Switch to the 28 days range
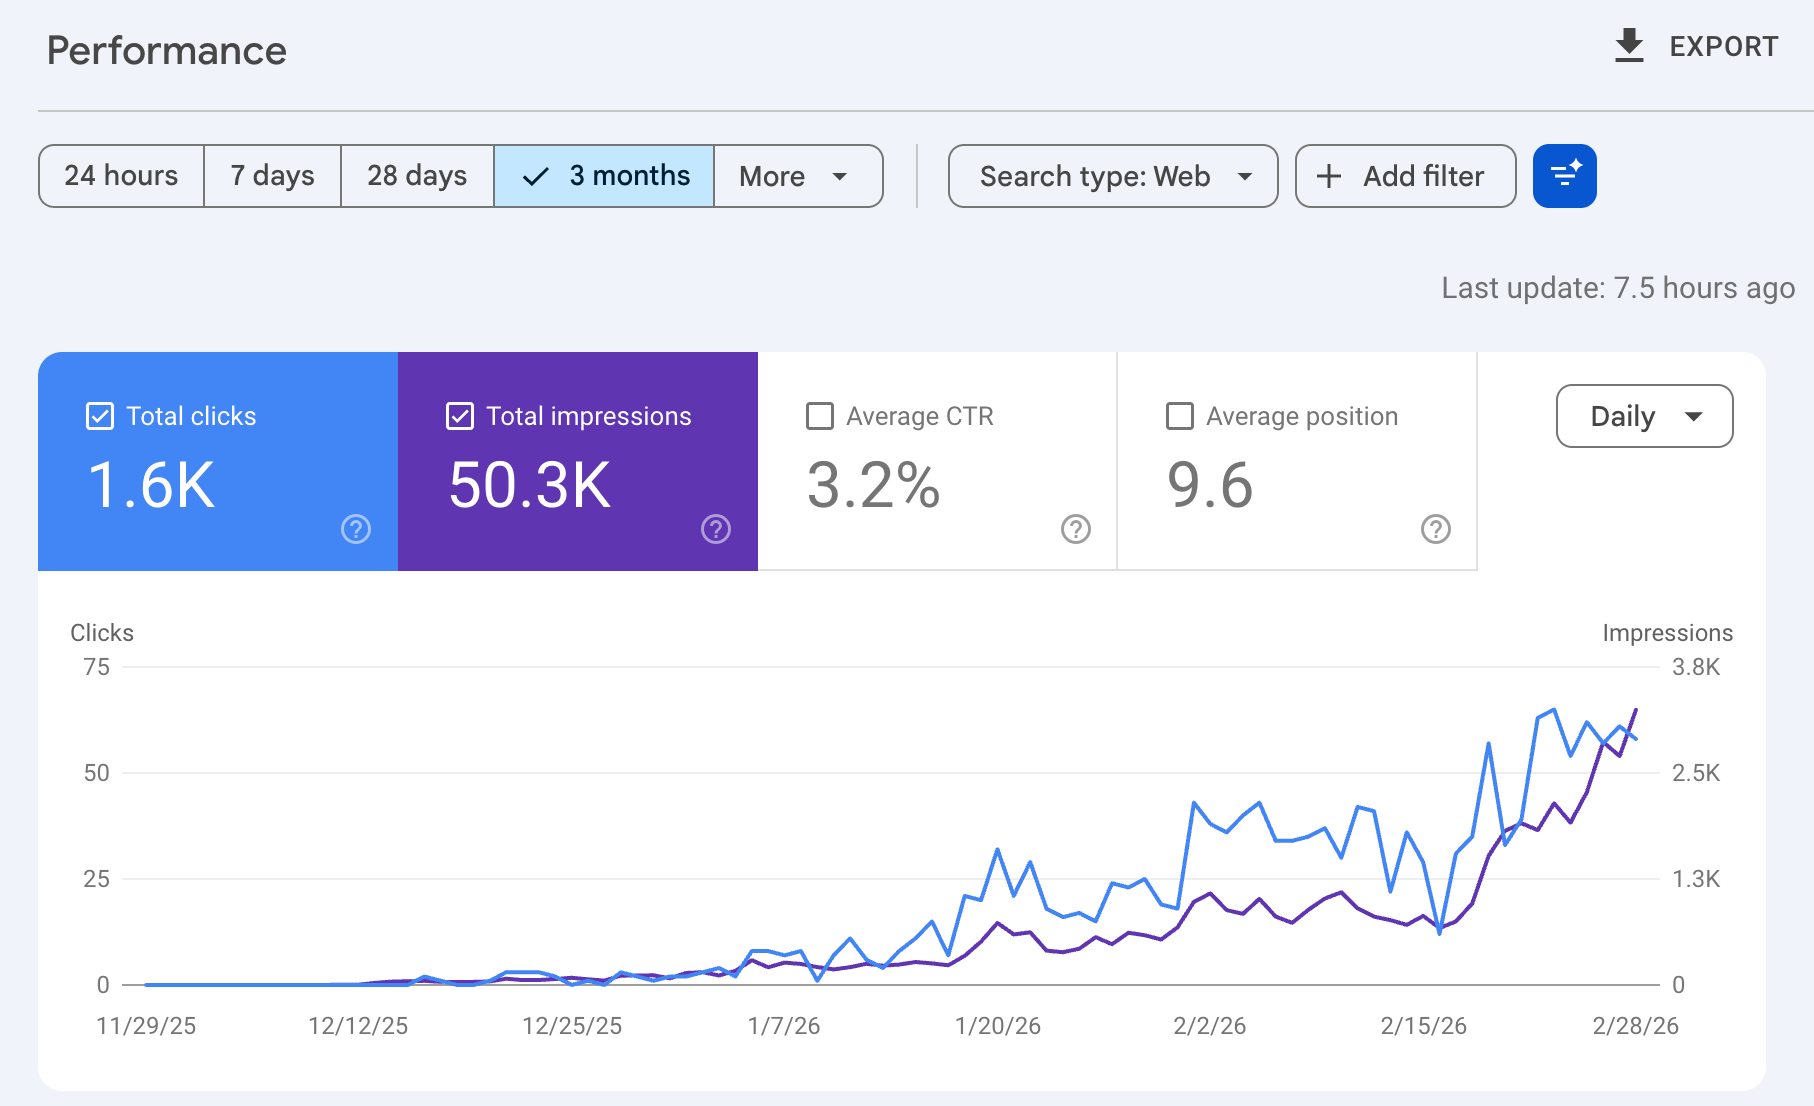 point(417,176)
